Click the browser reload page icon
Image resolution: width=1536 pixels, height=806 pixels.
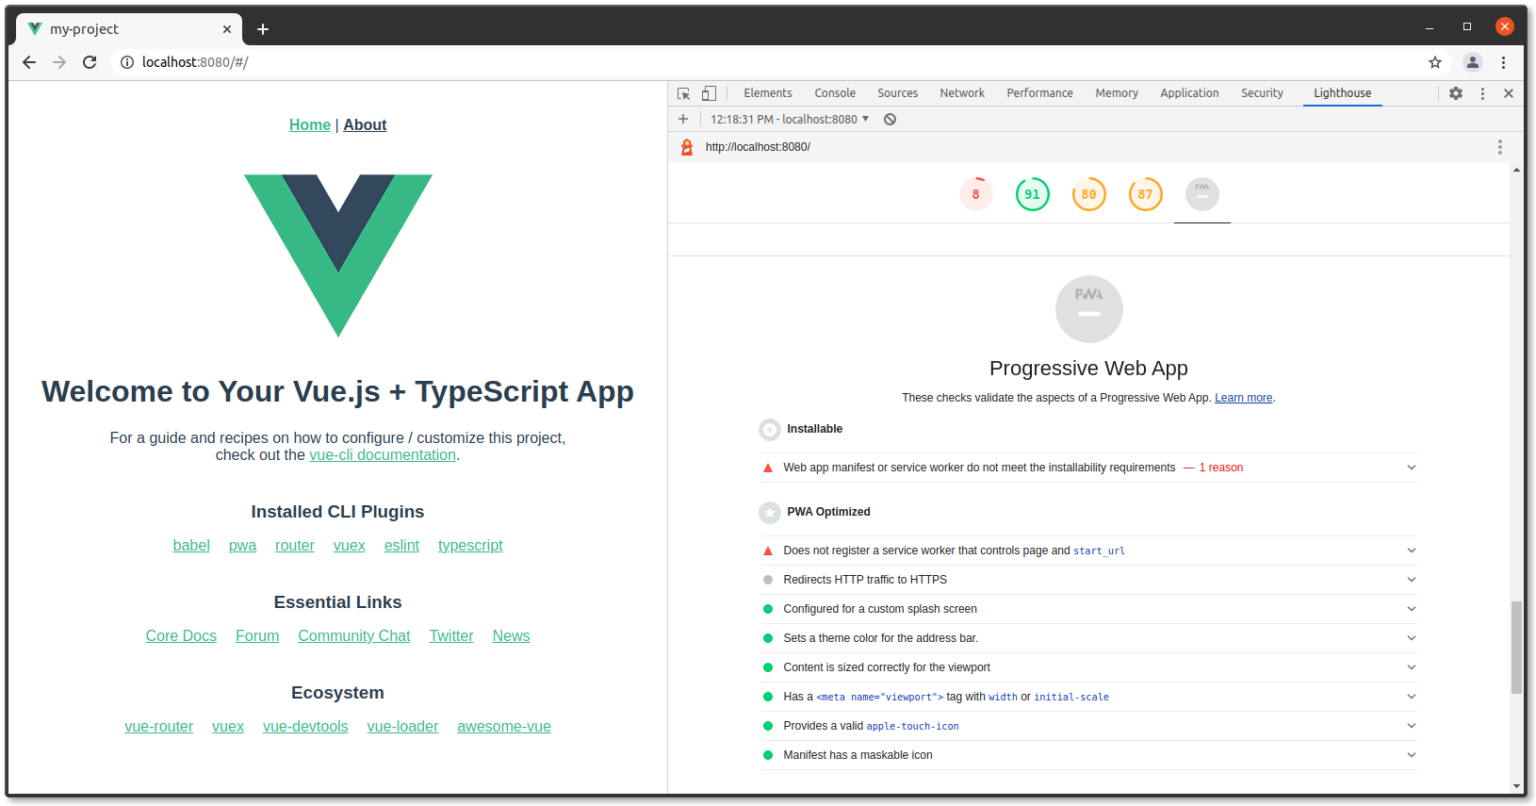click(89, 61)
